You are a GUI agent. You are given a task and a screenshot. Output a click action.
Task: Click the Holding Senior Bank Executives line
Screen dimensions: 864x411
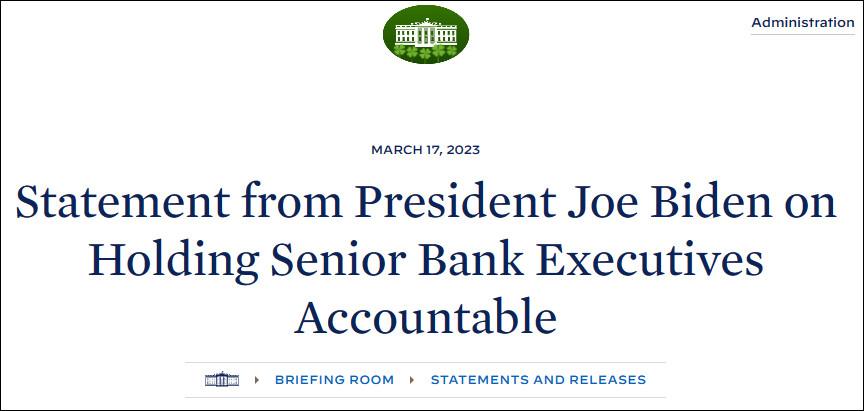pyautogui.click(x=425, y=261)
